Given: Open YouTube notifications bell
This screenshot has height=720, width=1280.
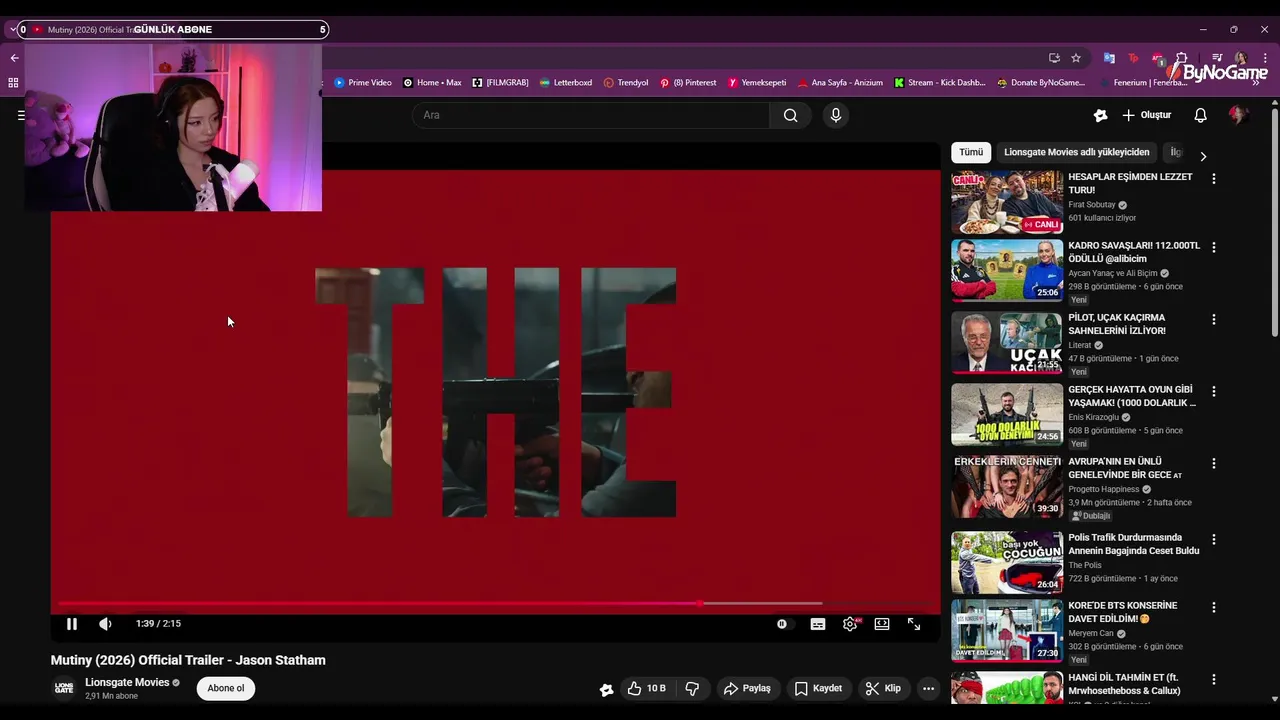Looking at the screenshot, I should pyautogui.click(x=1201, y=115).
